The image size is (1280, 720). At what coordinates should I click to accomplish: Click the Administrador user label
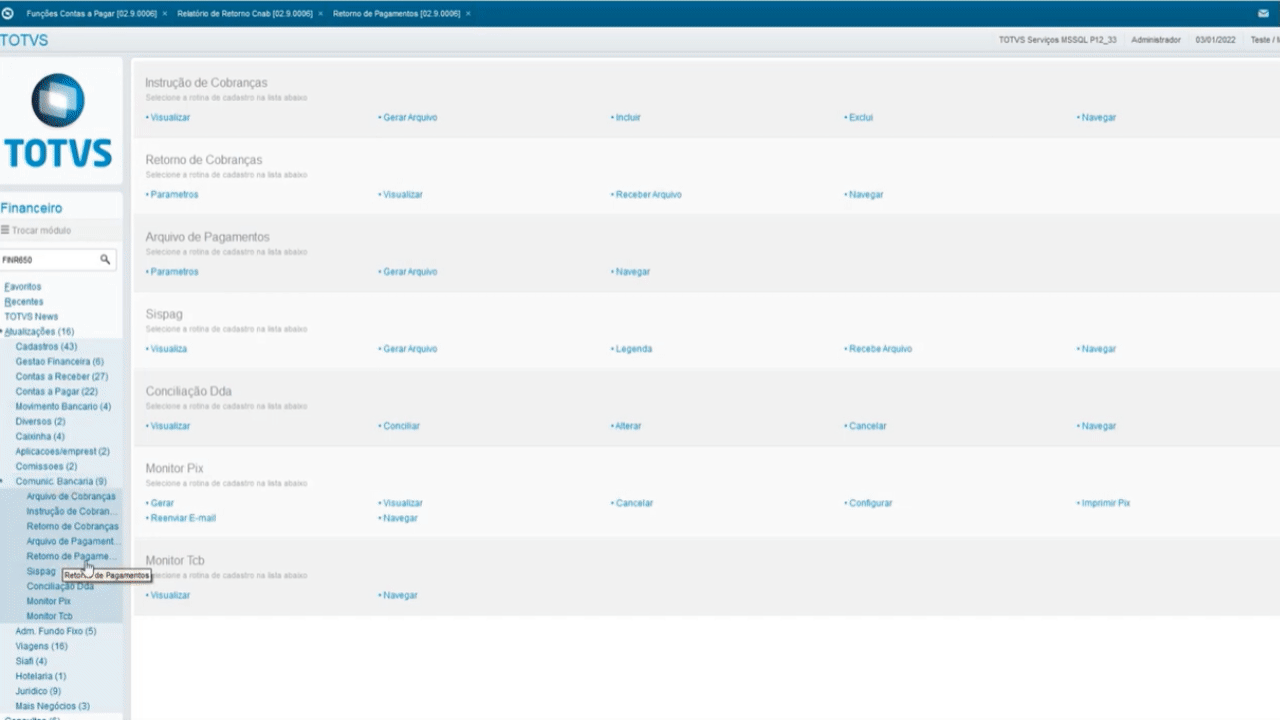tap(1156, 40)
